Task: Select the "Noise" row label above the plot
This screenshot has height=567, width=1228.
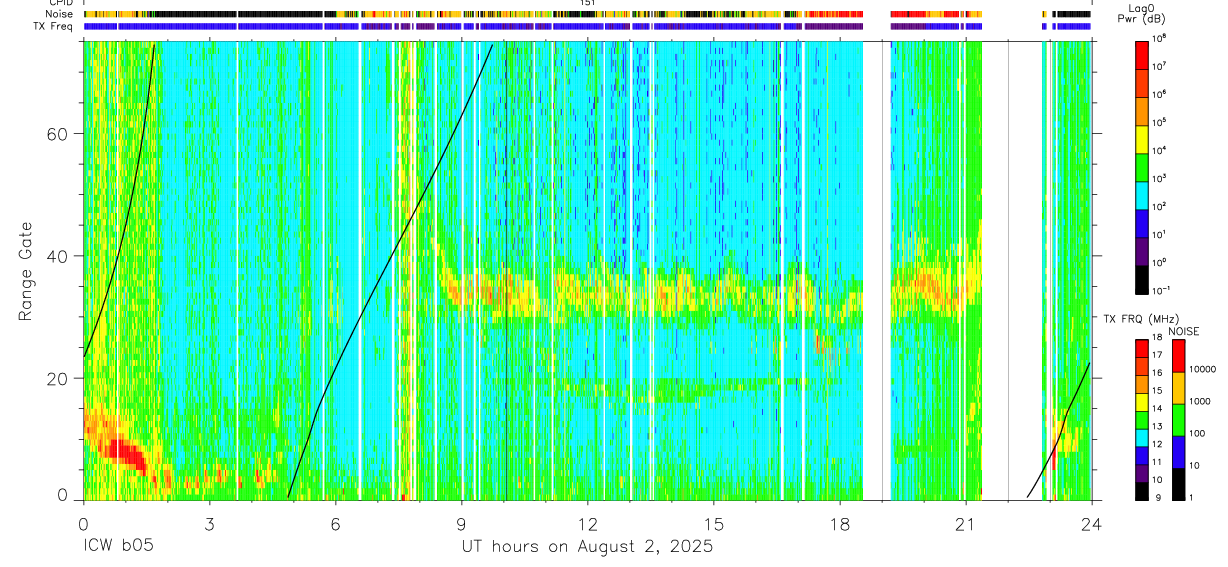Action: 59,14
